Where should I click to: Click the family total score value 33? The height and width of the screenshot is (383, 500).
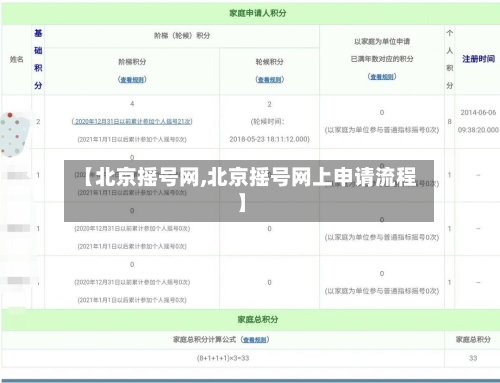(x=473, y=358)
